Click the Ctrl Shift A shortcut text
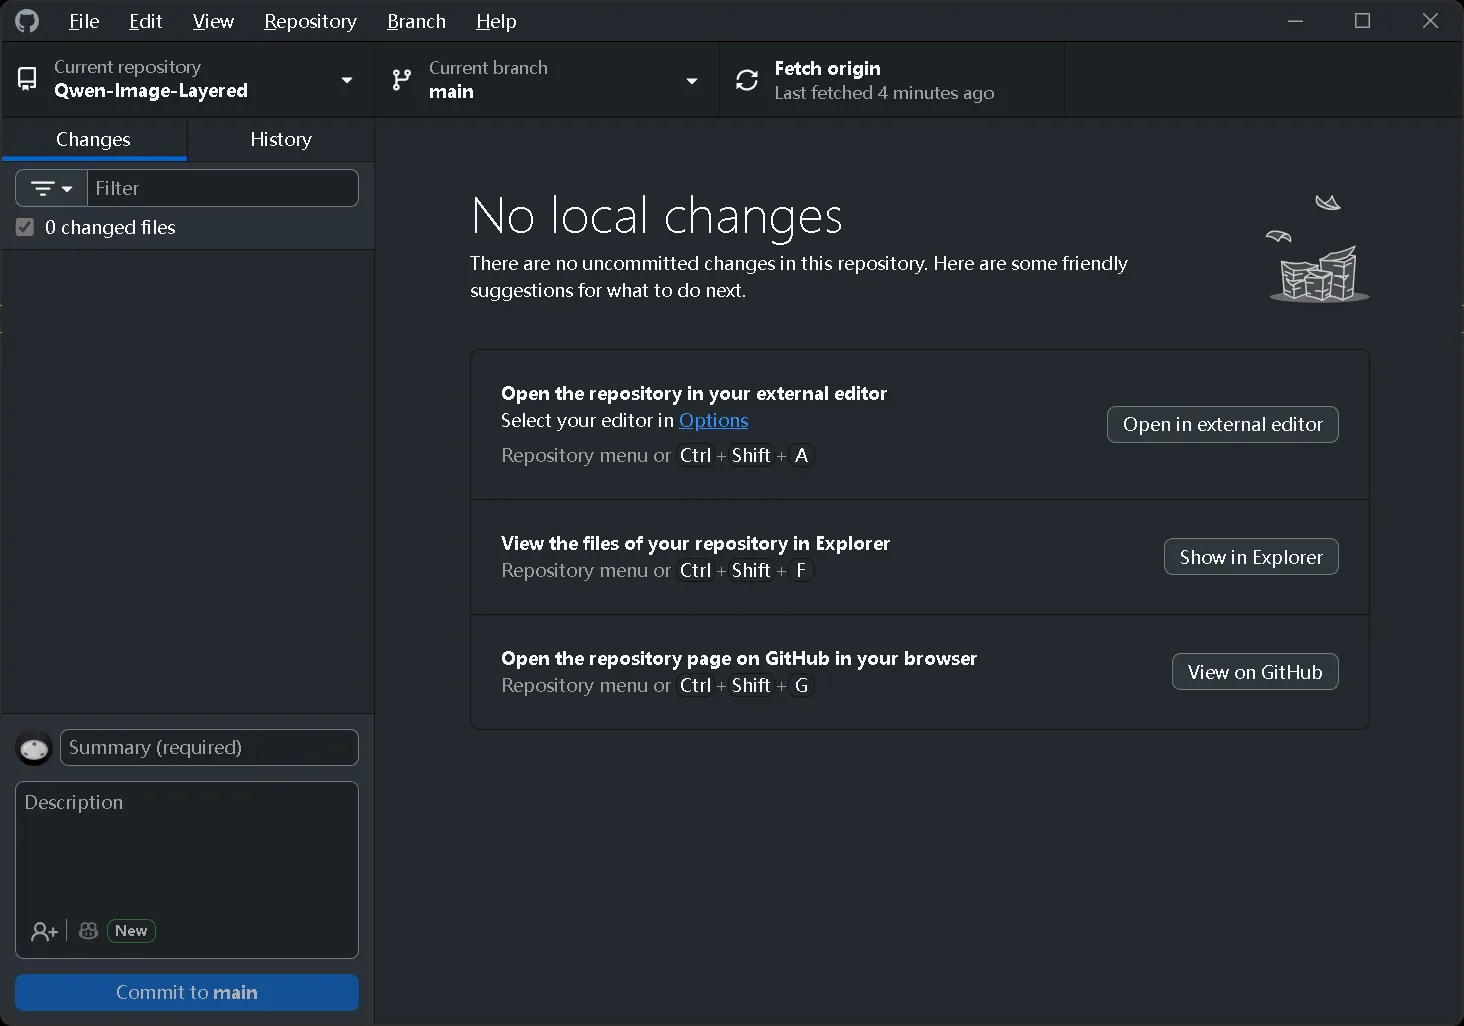 (747, 456)
